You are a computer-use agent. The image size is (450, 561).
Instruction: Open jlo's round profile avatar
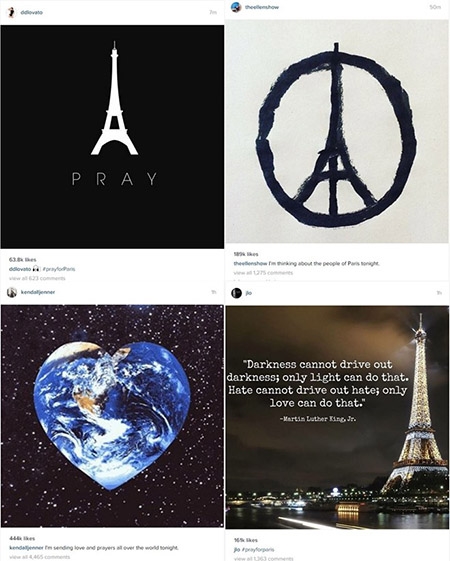click(x=236, y=293)
